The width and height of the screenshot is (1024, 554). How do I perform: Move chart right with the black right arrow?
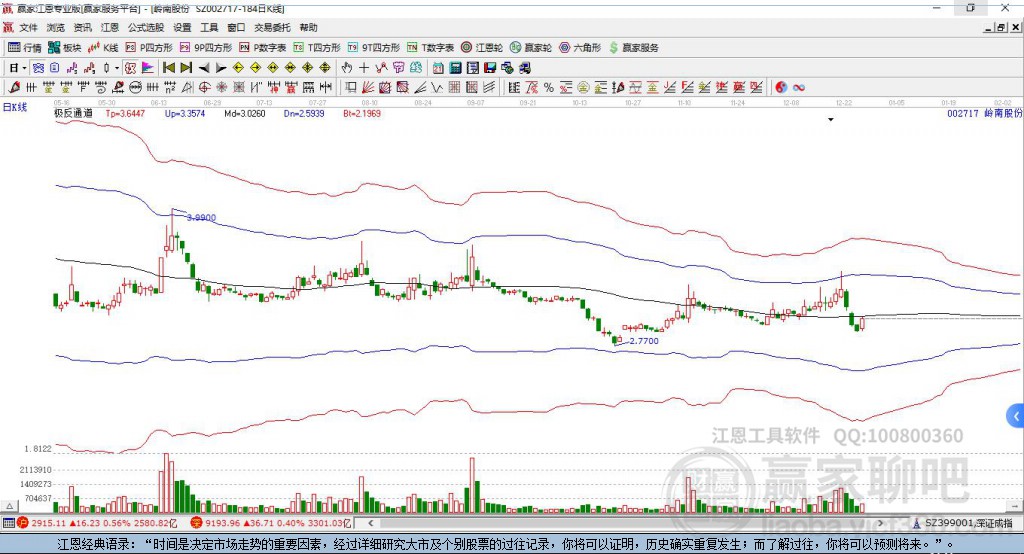pos(221,68)
